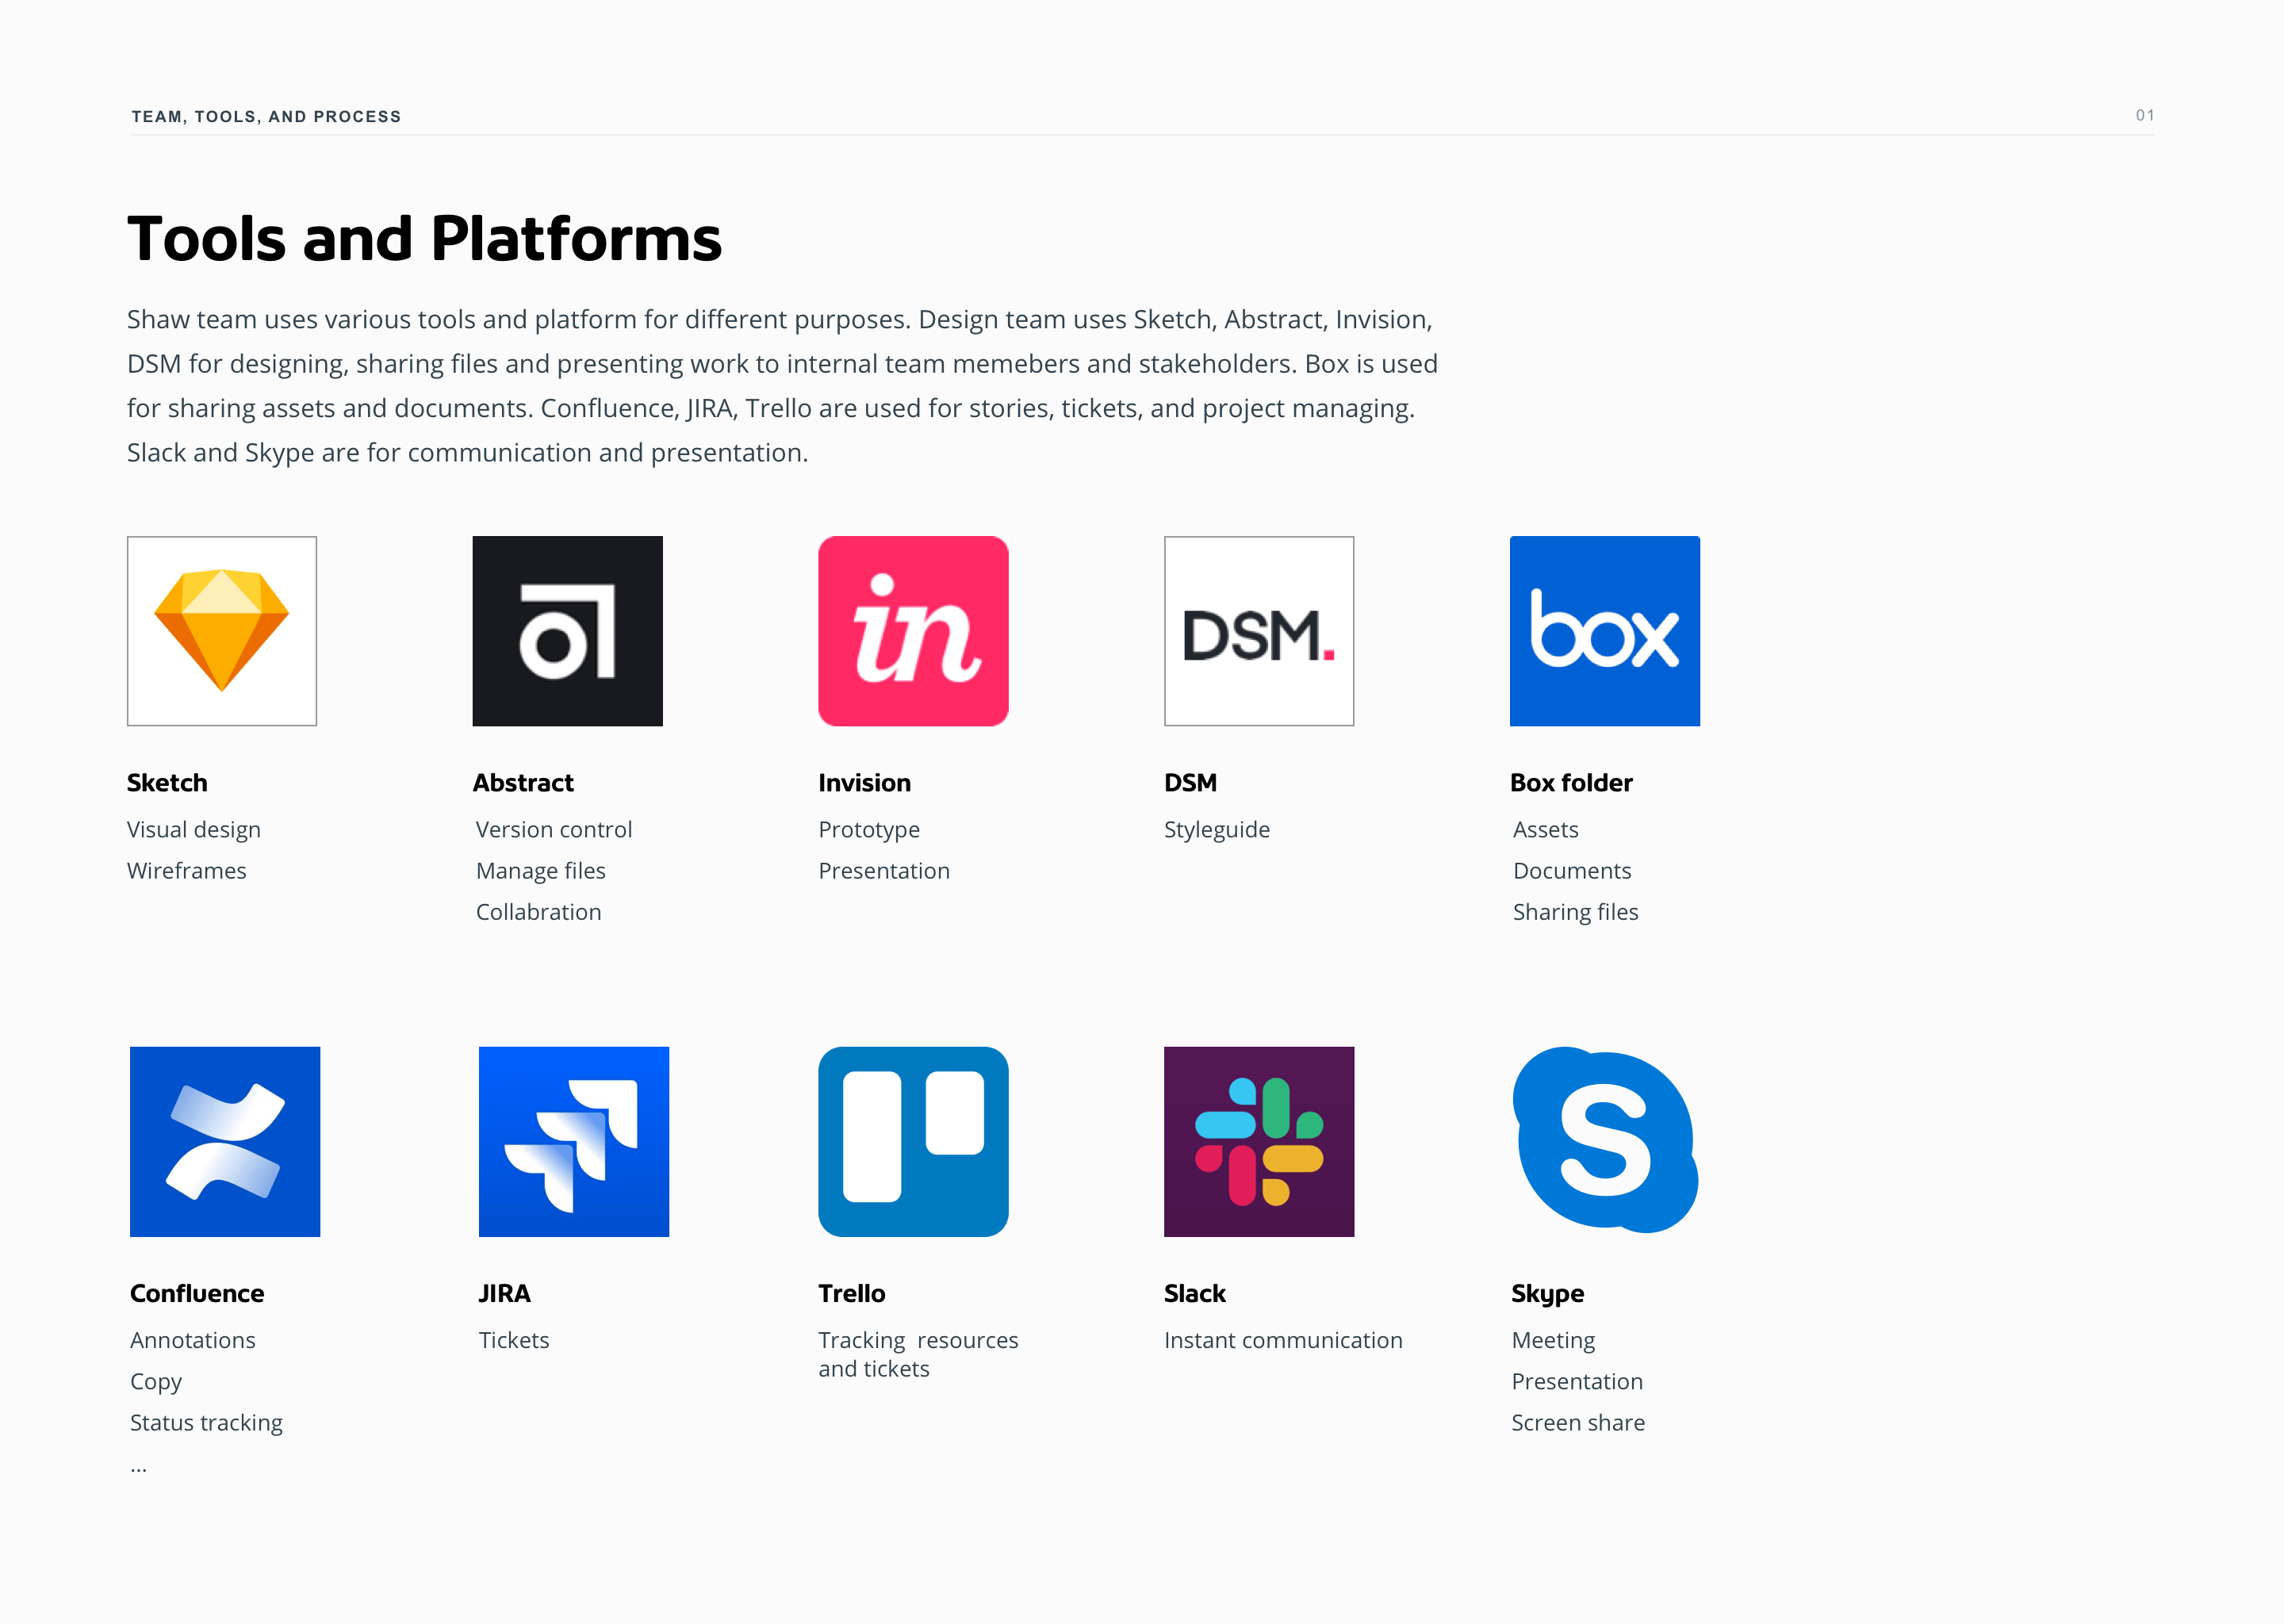Click the page number 01
Viewport: 2284px width, 1624px height.
(x=2145, y=116)
